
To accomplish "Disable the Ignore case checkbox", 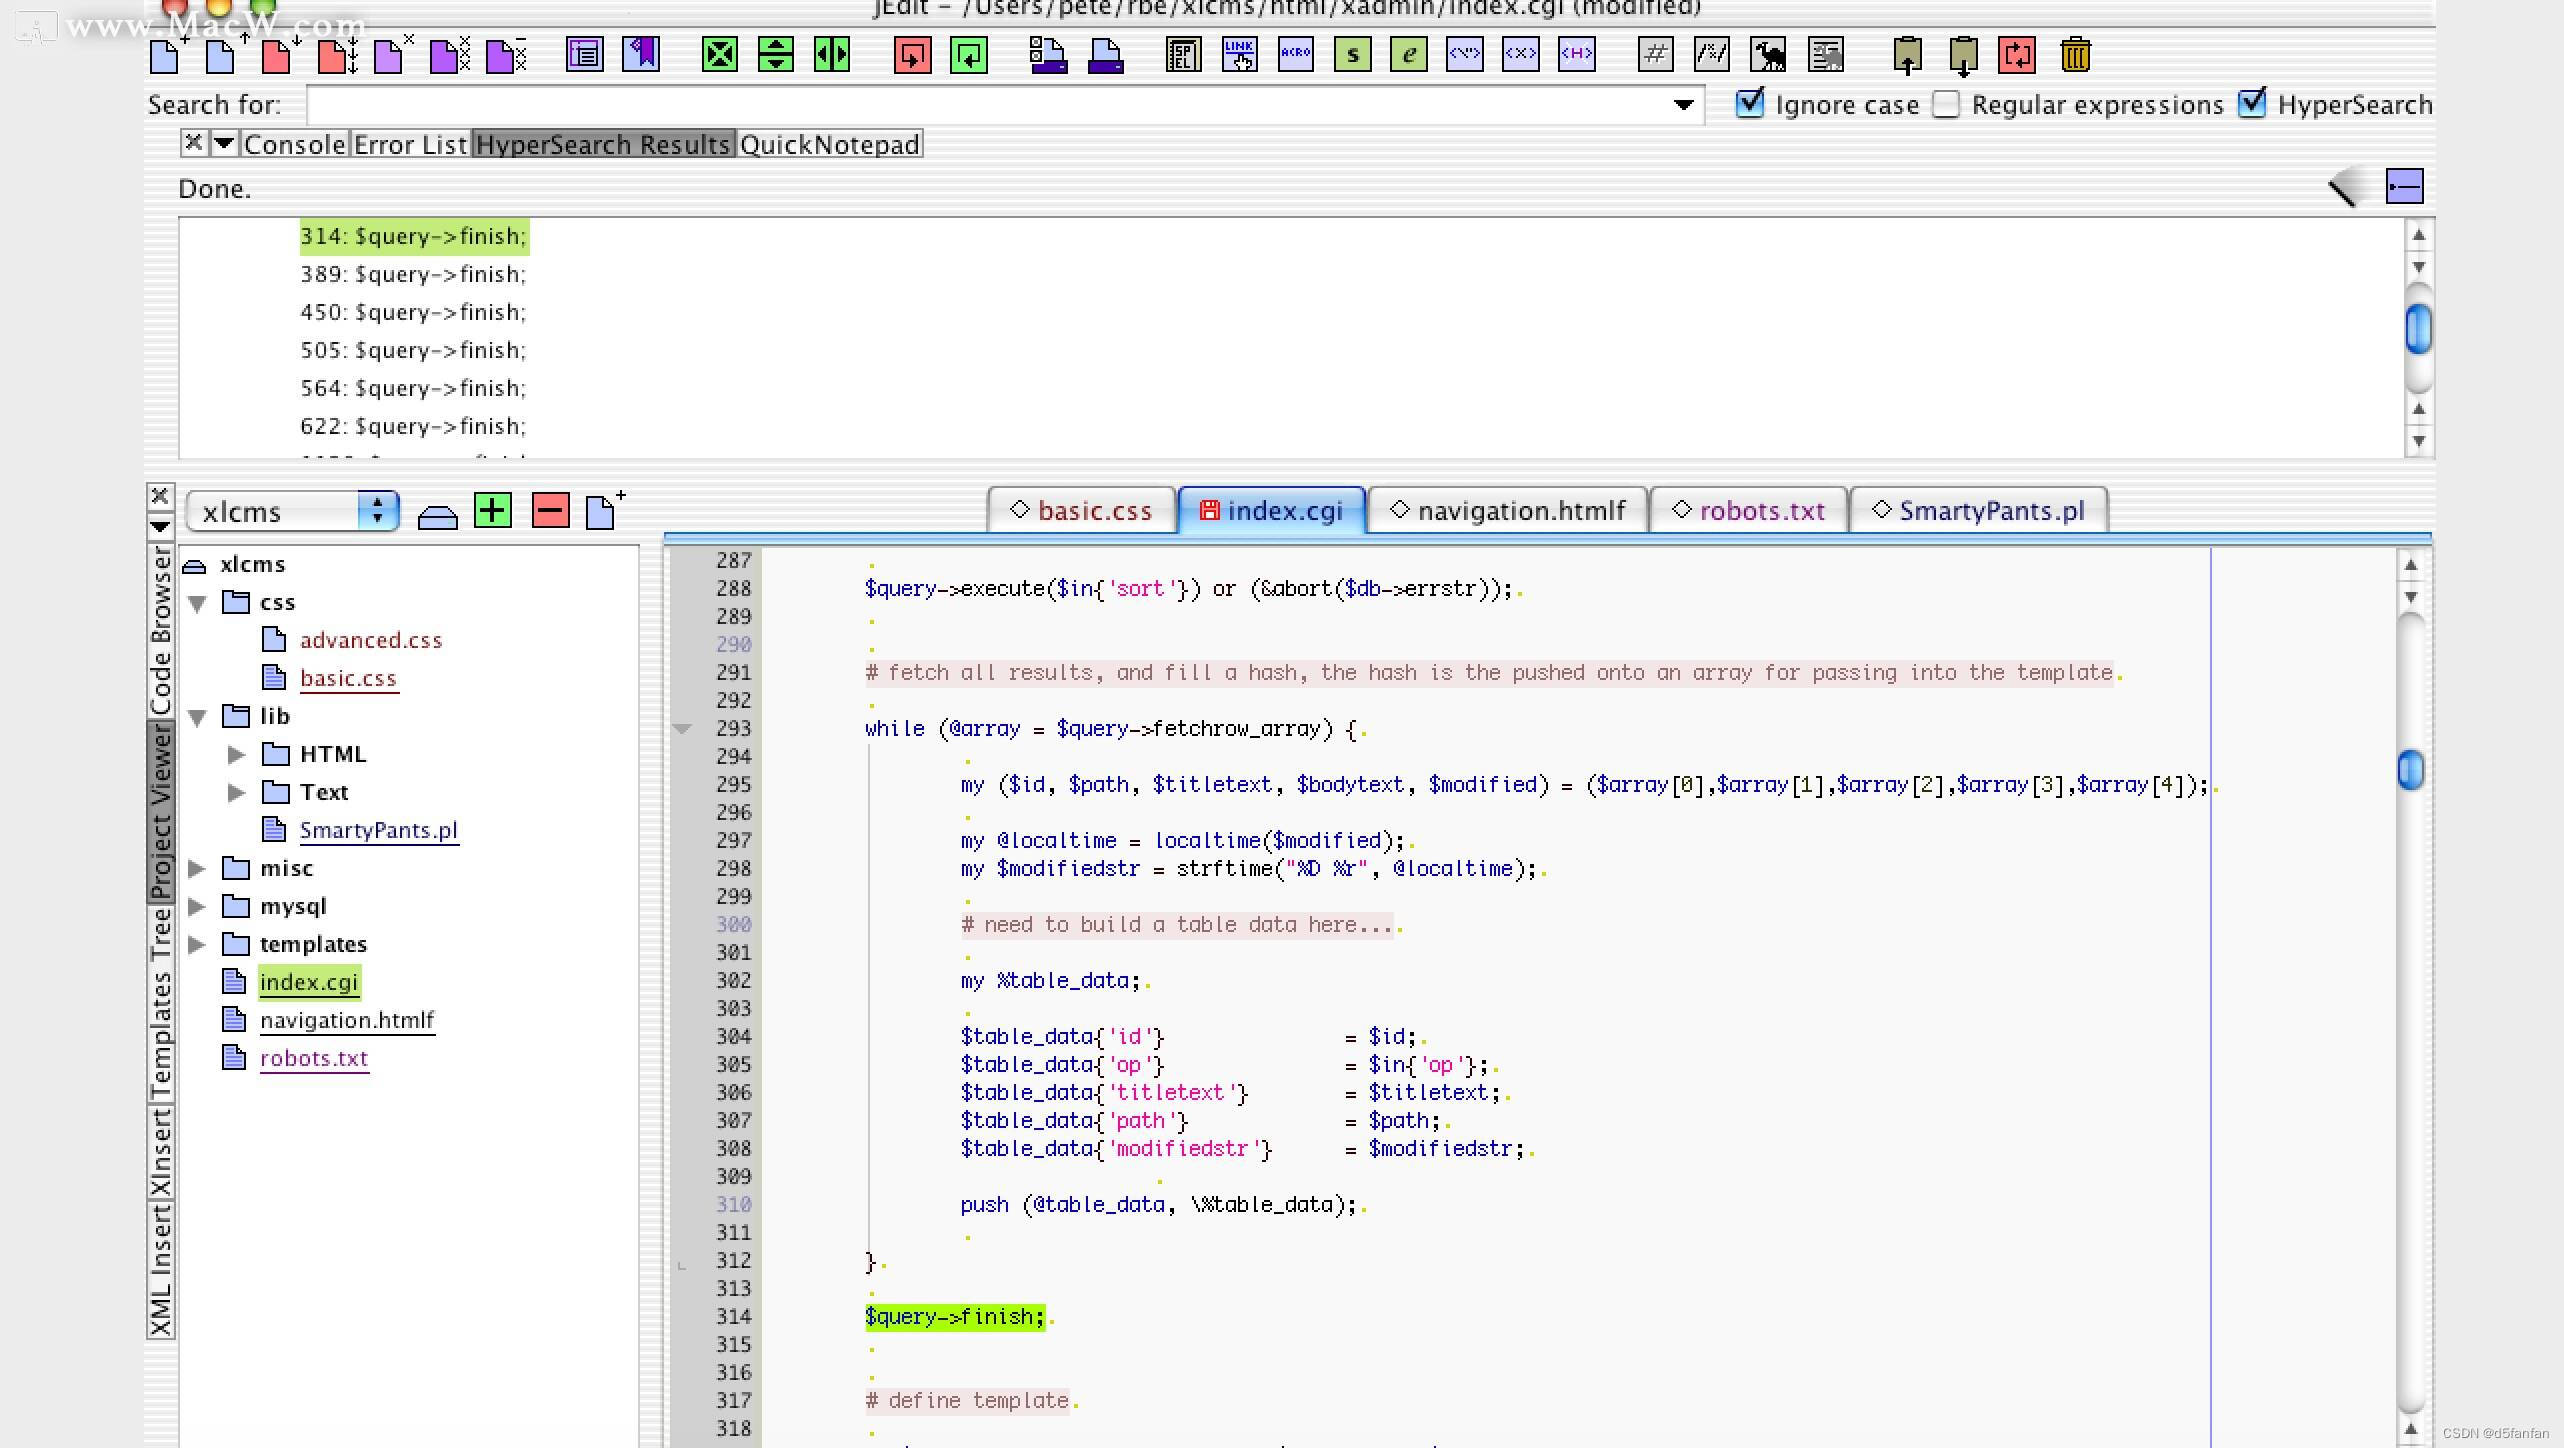I will pos(1750,104).
